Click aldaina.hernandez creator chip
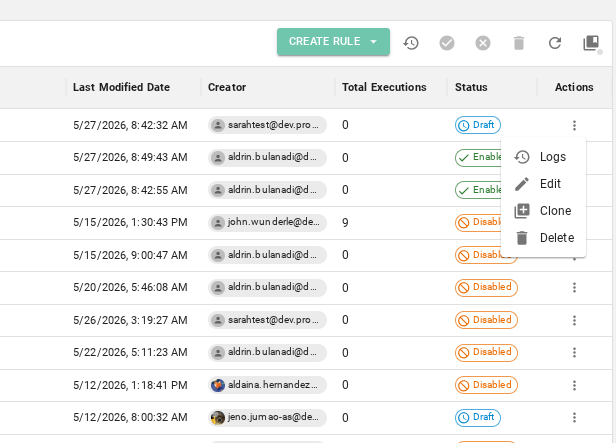Viewport: 616px width, 443px height. pyautogui.click(x=268, y=385)
